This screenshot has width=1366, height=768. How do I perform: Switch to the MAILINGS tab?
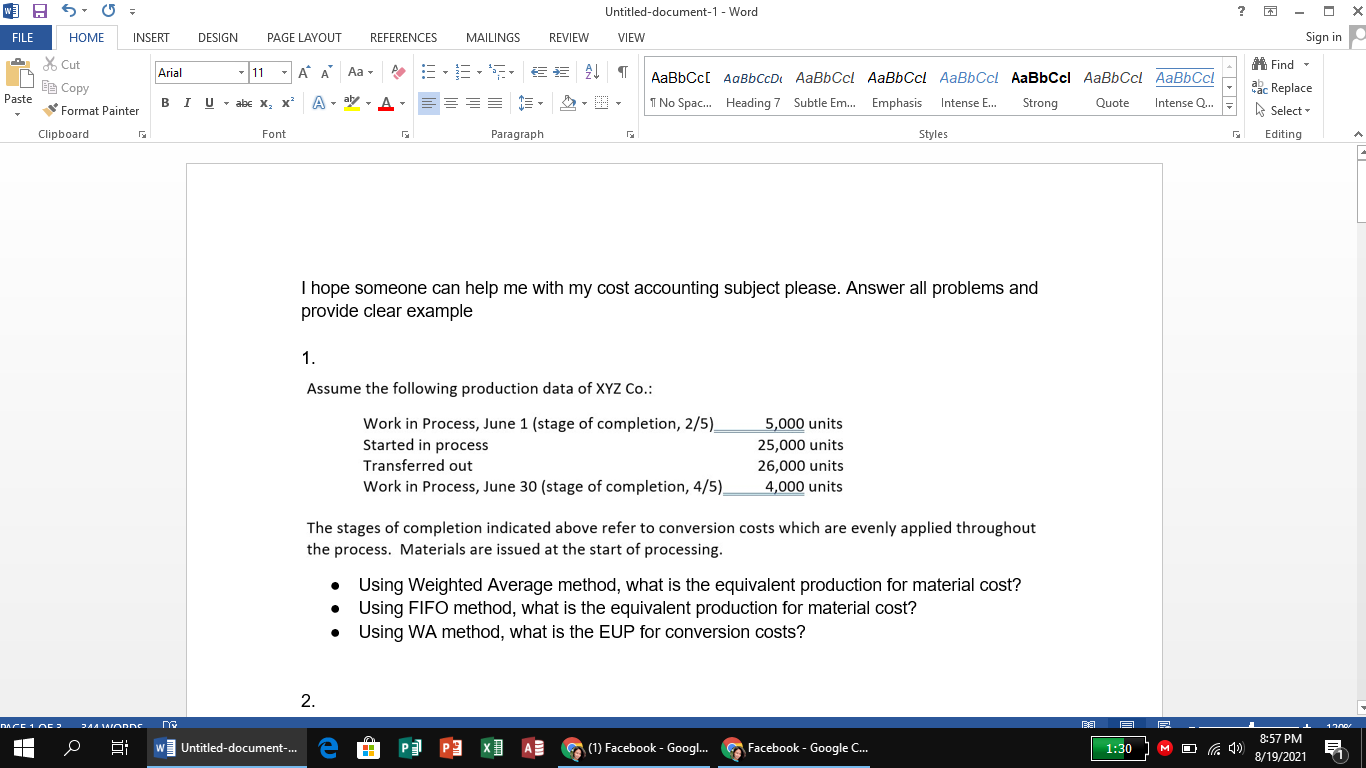pyautogui.click(x=492, y=38)
